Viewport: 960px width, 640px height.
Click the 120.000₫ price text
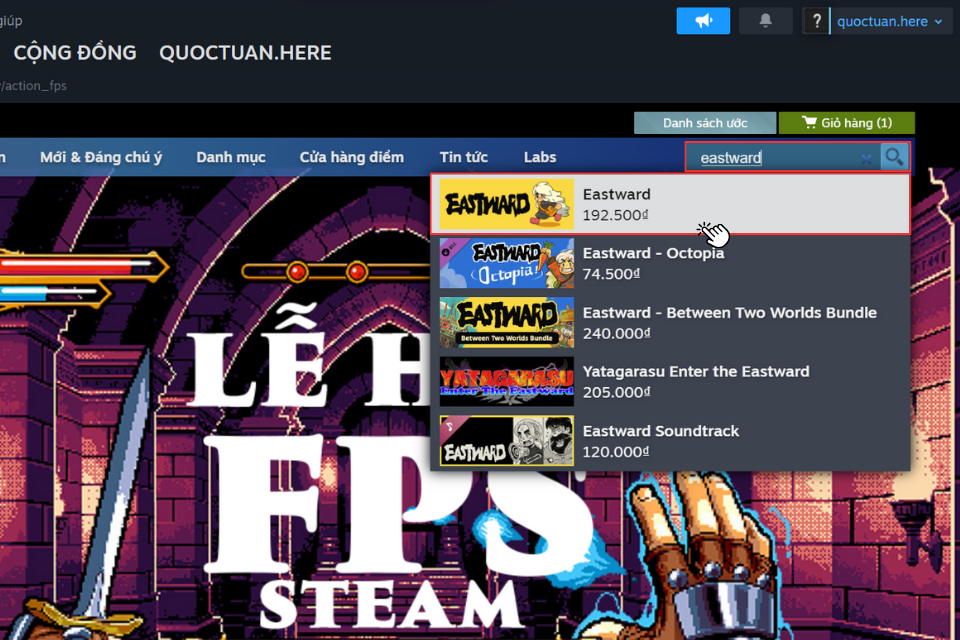coord(615,451)
